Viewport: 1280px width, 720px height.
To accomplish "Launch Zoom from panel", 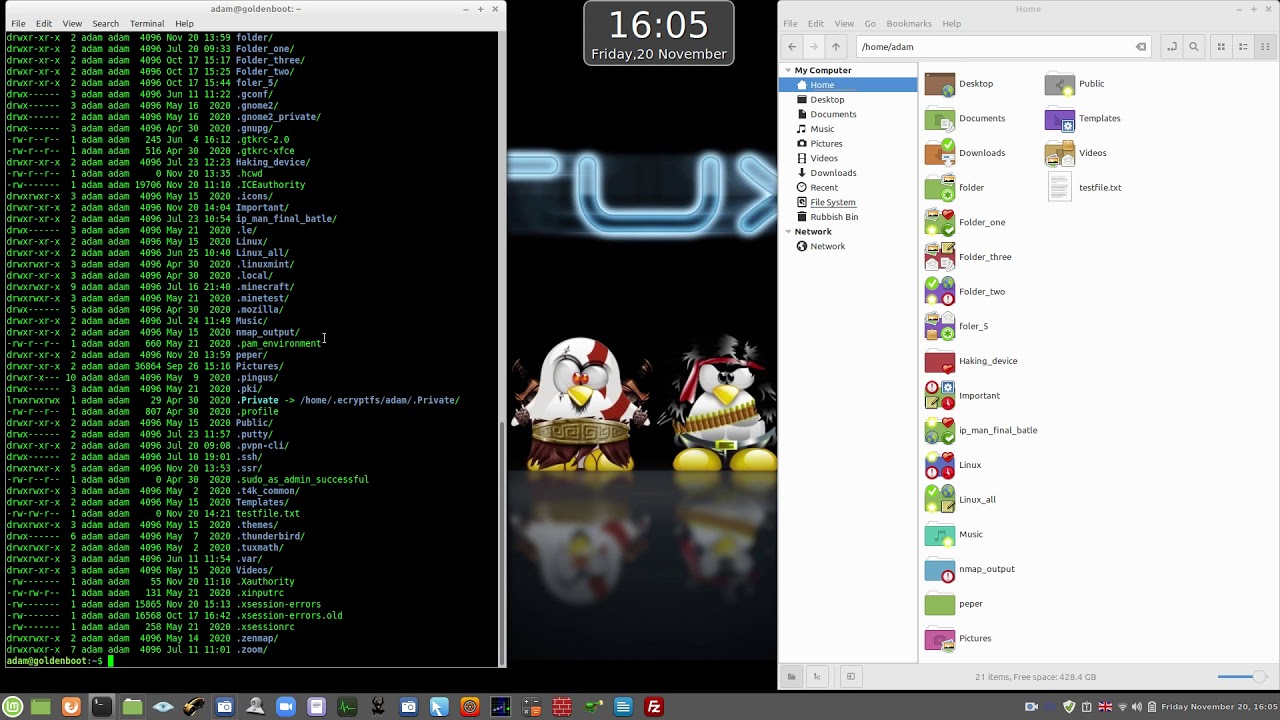I will pyautogui.click(x=285, y=707).
